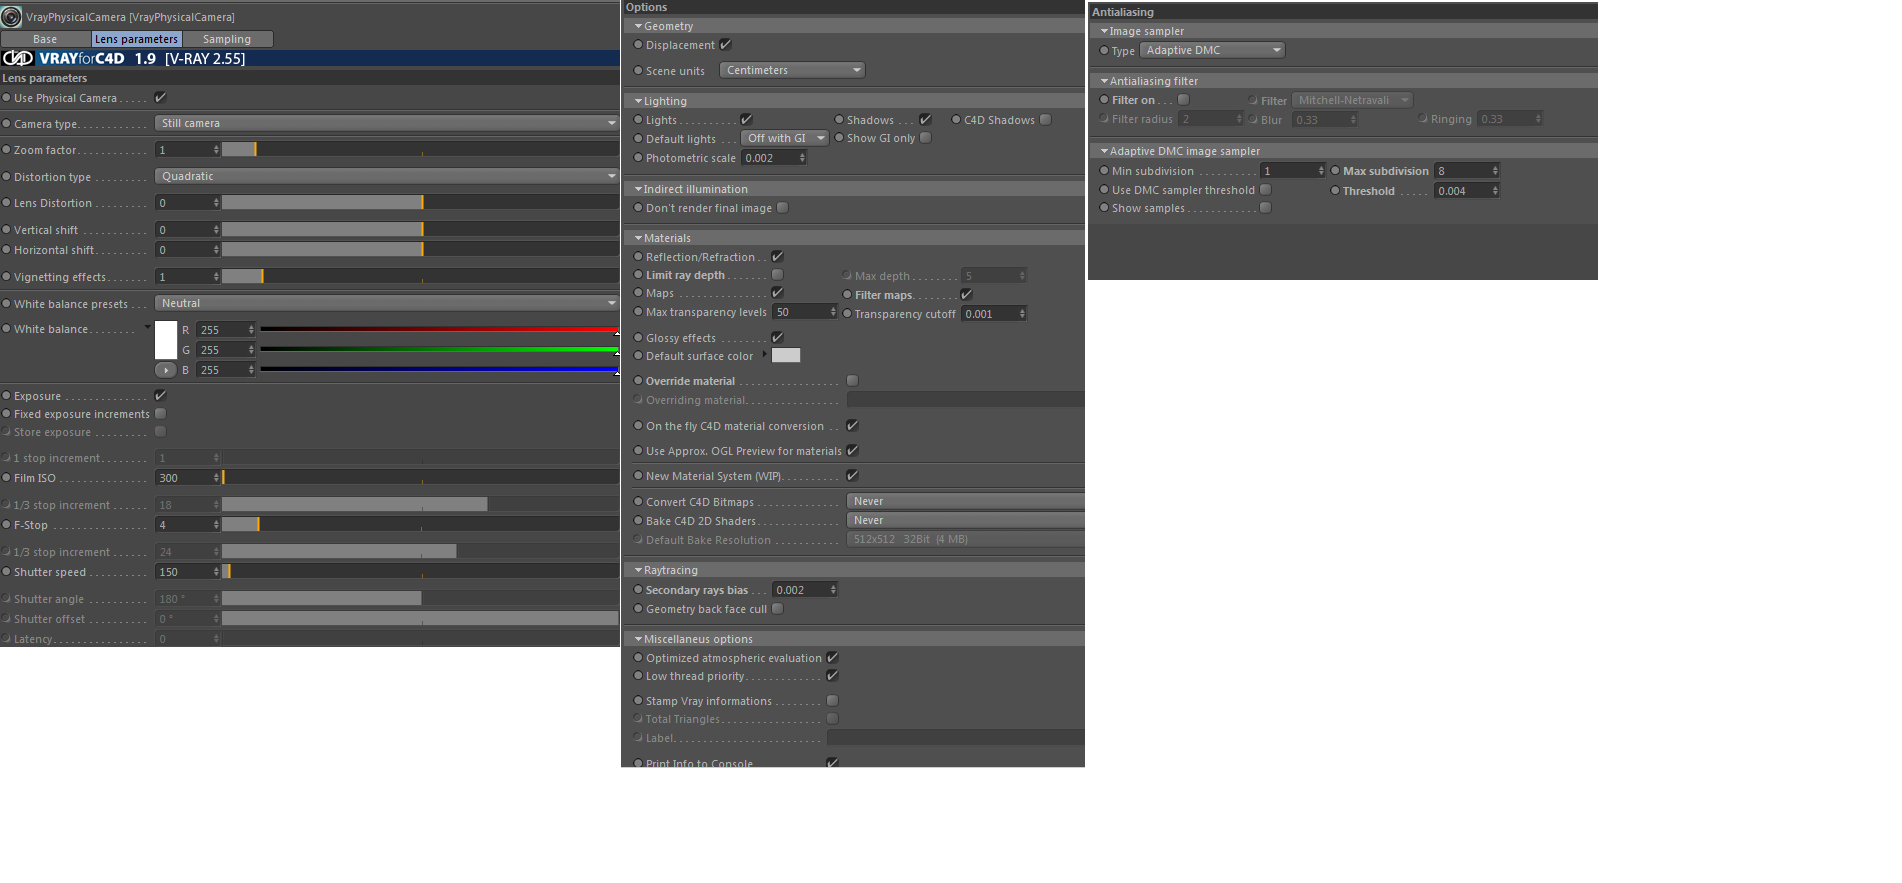Collapse the Indirect illumination section

tap(638, 189)
